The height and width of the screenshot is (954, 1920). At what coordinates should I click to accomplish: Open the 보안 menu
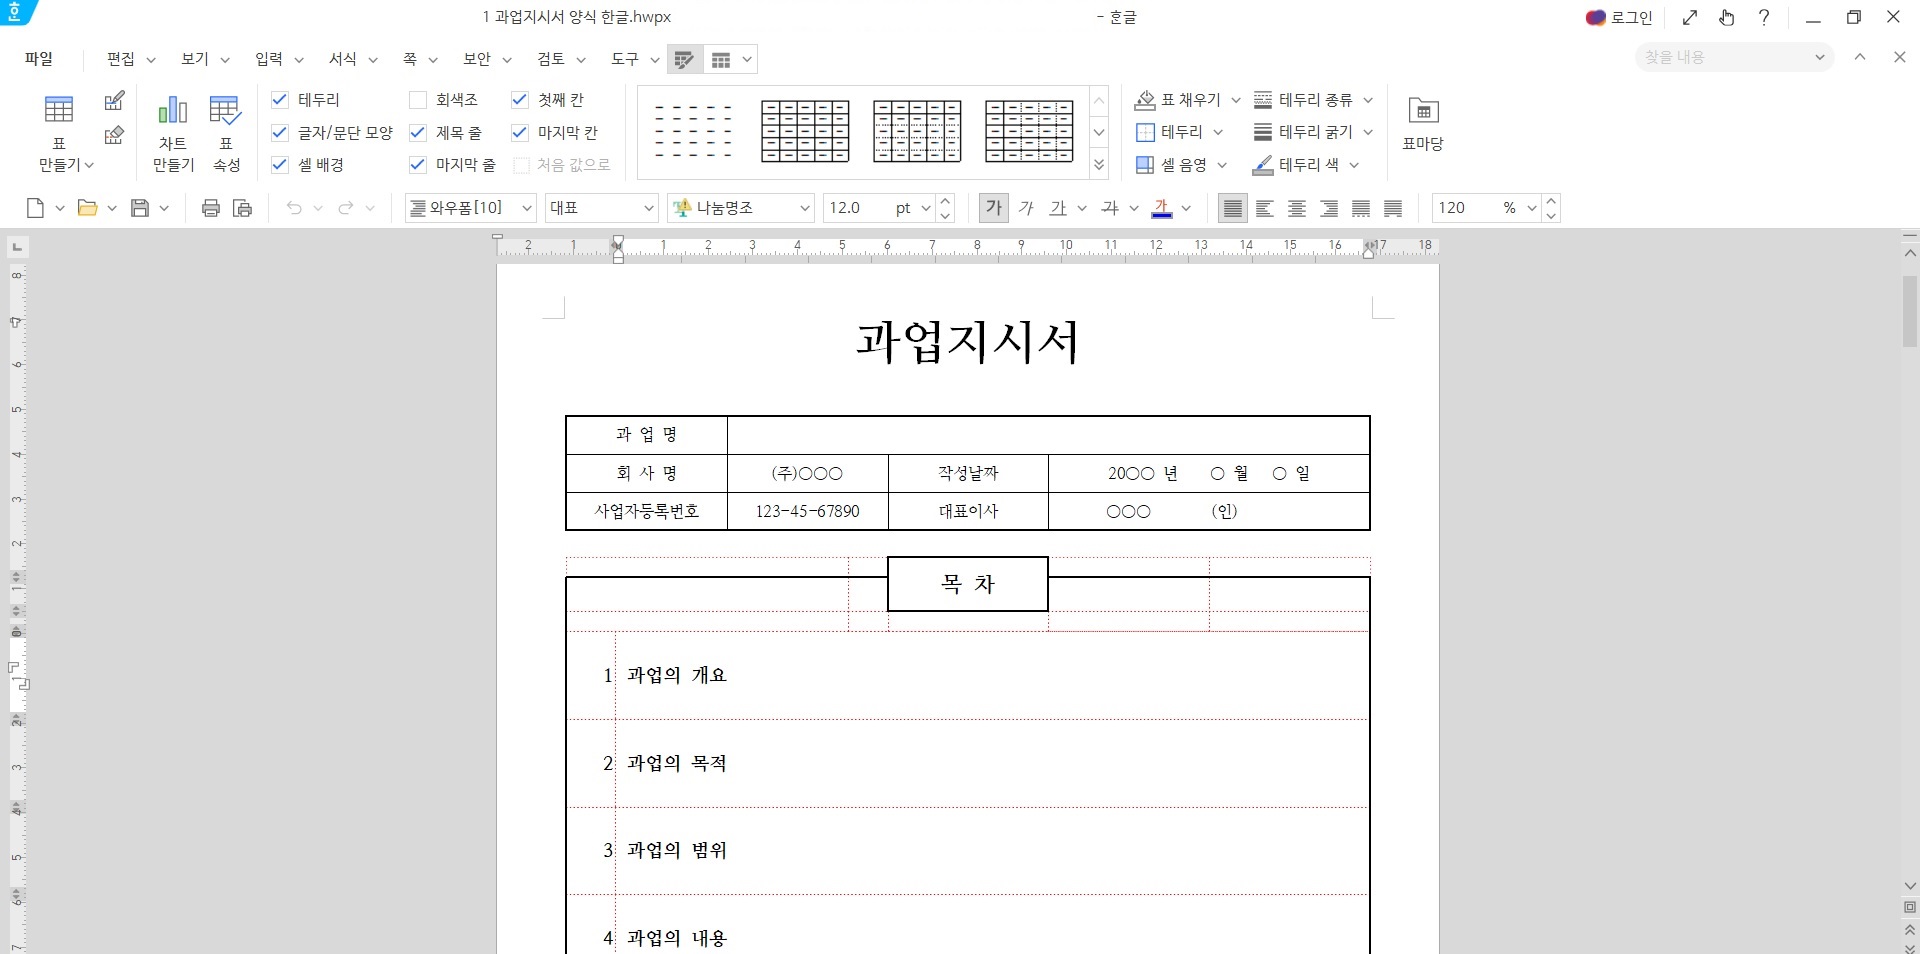pyautogui.click(x=477, y=59)
